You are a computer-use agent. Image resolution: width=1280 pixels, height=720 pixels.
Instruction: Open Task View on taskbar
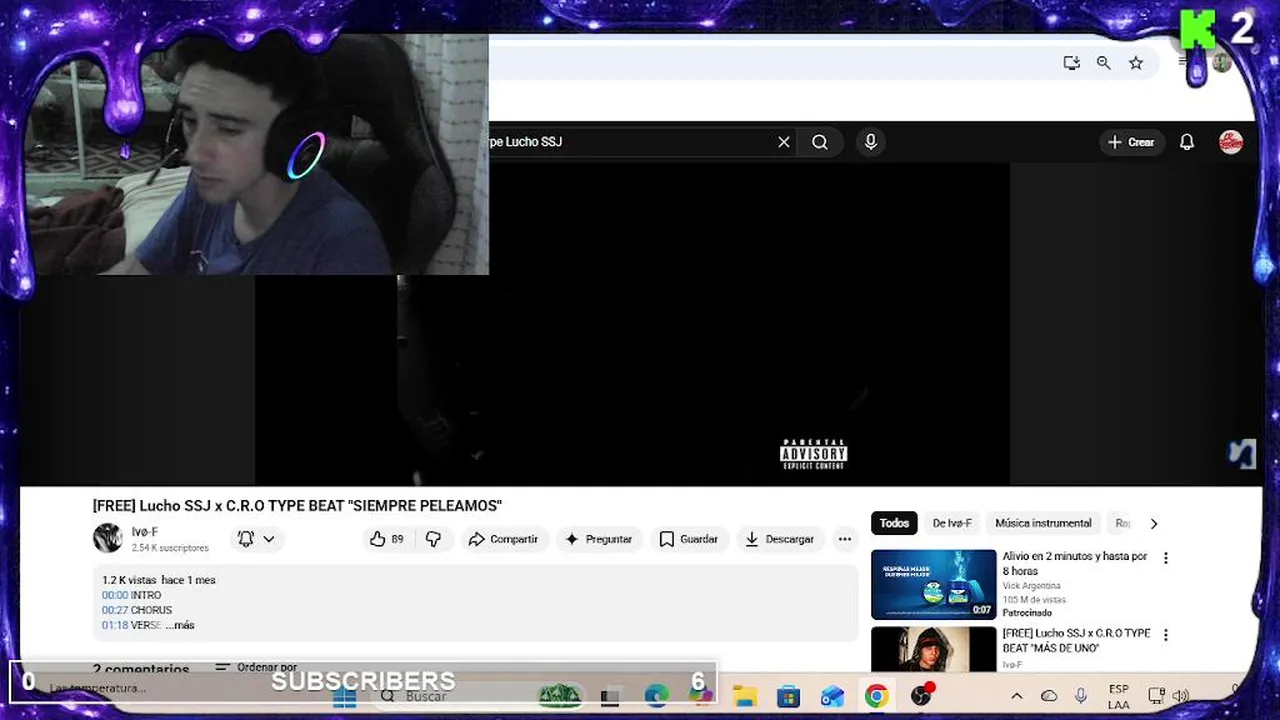pyautogui.click(x=611, y=696)
